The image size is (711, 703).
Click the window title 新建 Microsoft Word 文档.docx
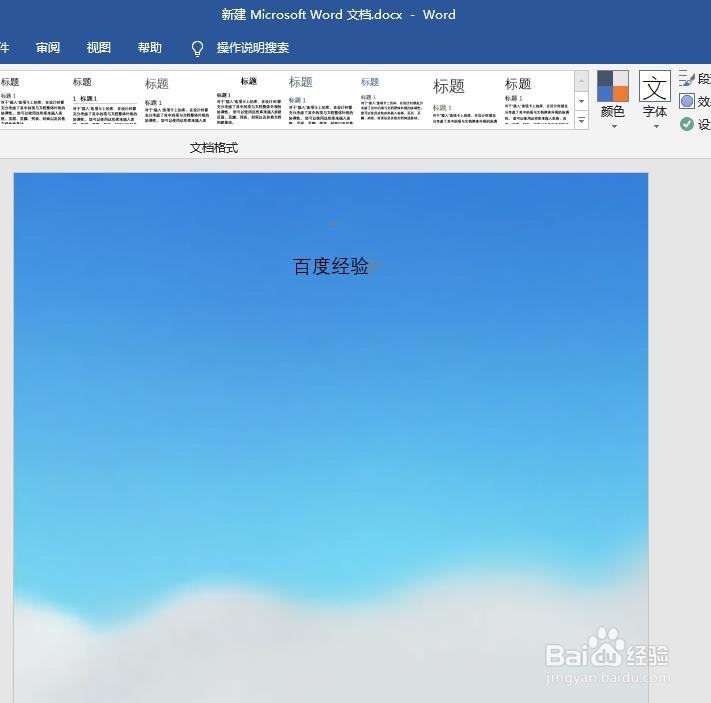point(312,15)
